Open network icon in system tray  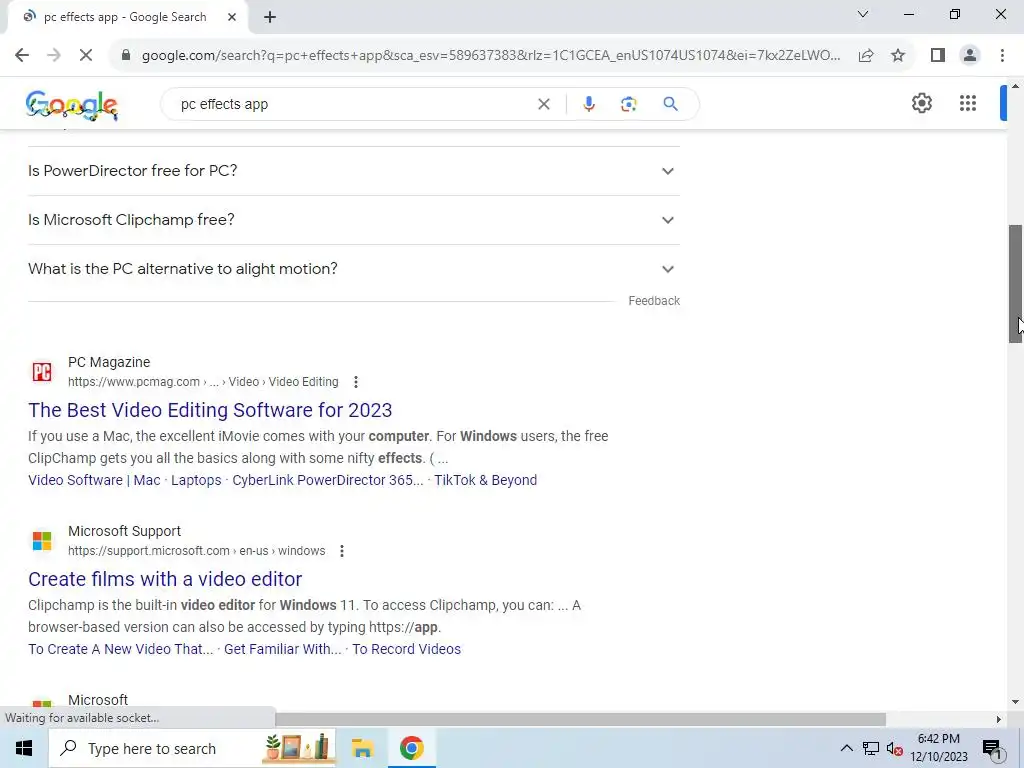tap(871, 748)
